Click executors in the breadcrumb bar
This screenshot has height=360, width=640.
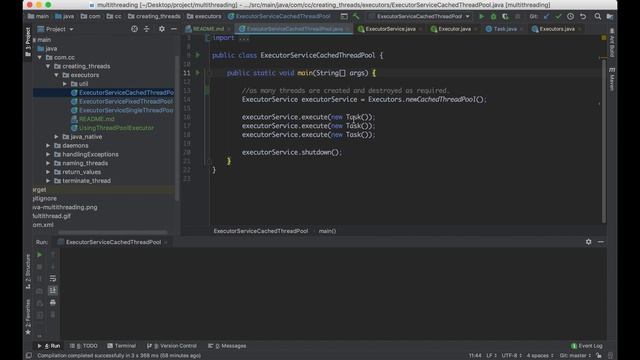(204, 16)
